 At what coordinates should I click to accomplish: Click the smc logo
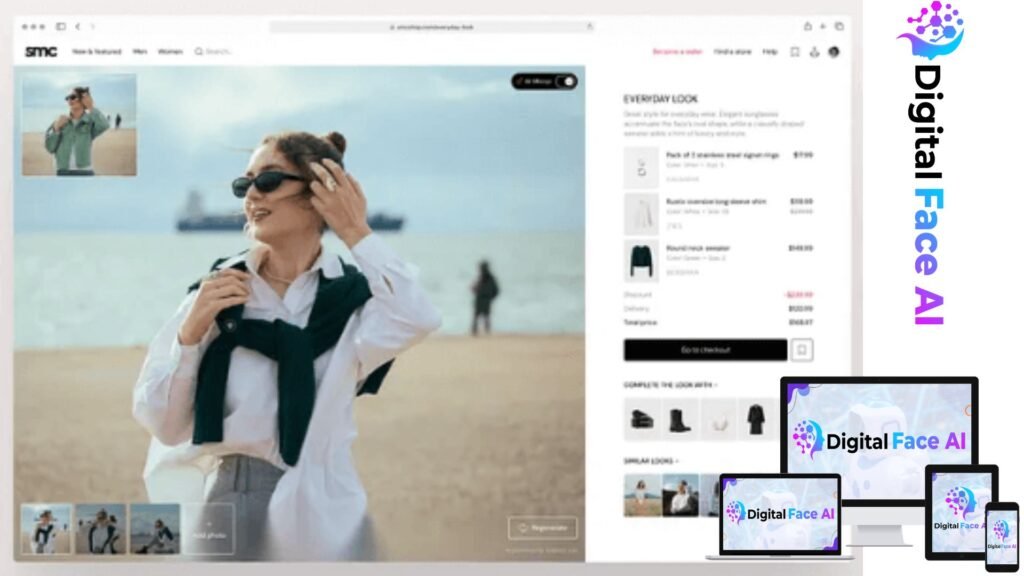(x=41, y=52)
